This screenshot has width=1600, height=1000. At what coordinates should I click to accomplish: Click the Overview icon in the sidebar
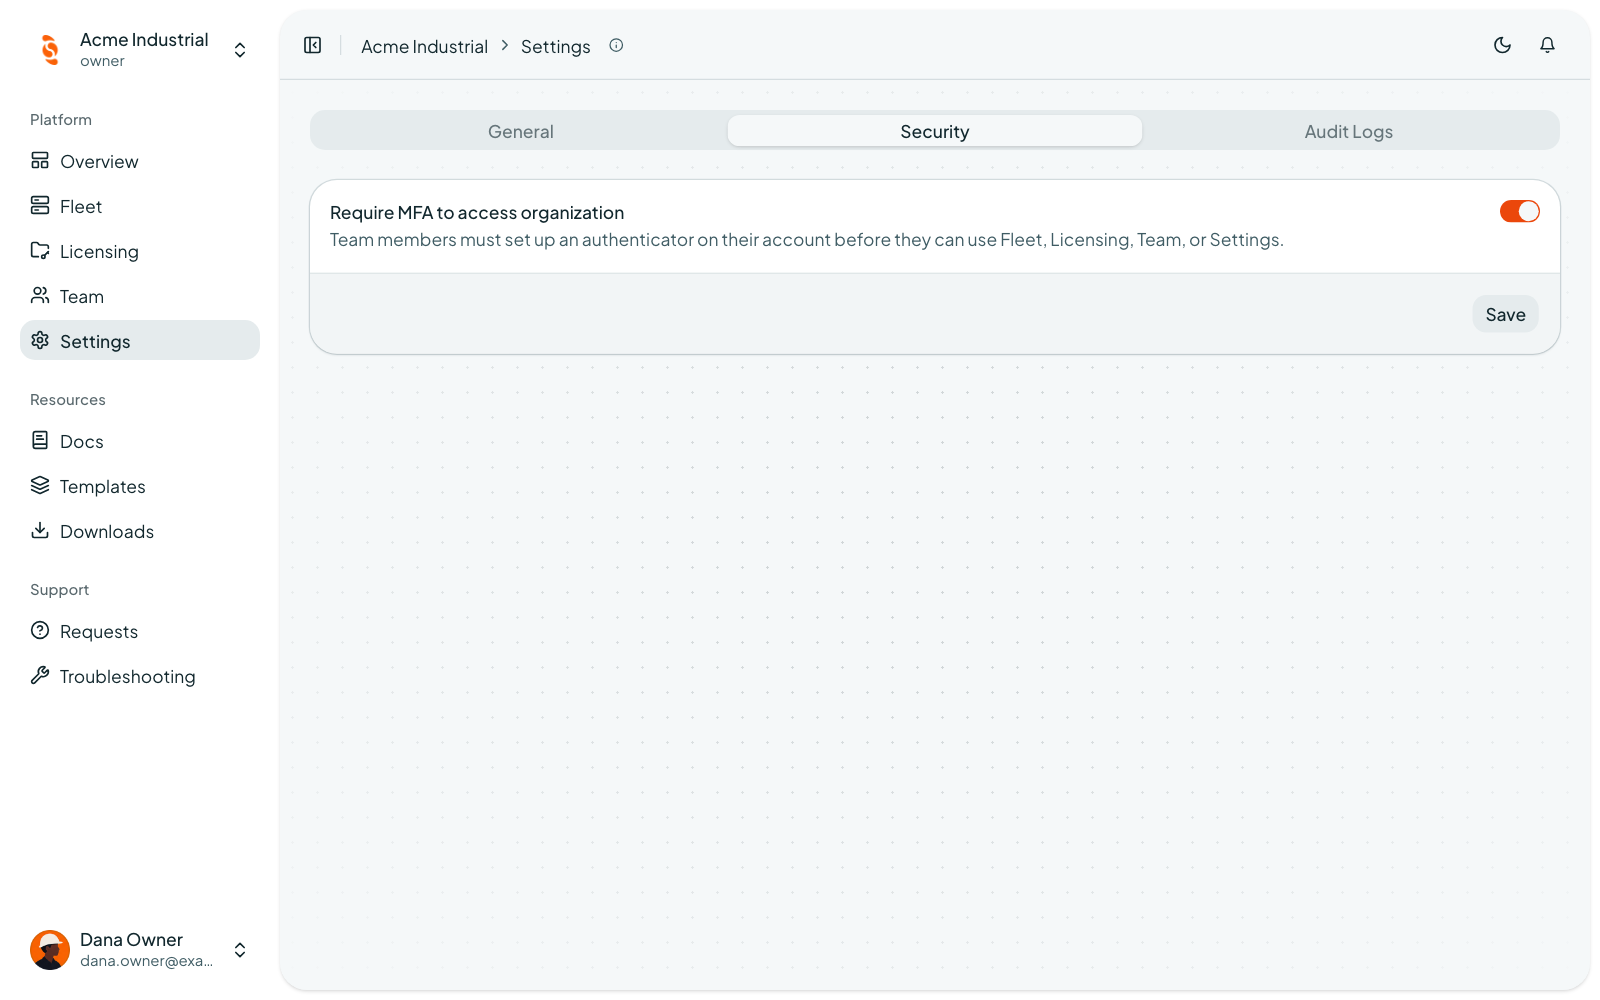[40, 161]
